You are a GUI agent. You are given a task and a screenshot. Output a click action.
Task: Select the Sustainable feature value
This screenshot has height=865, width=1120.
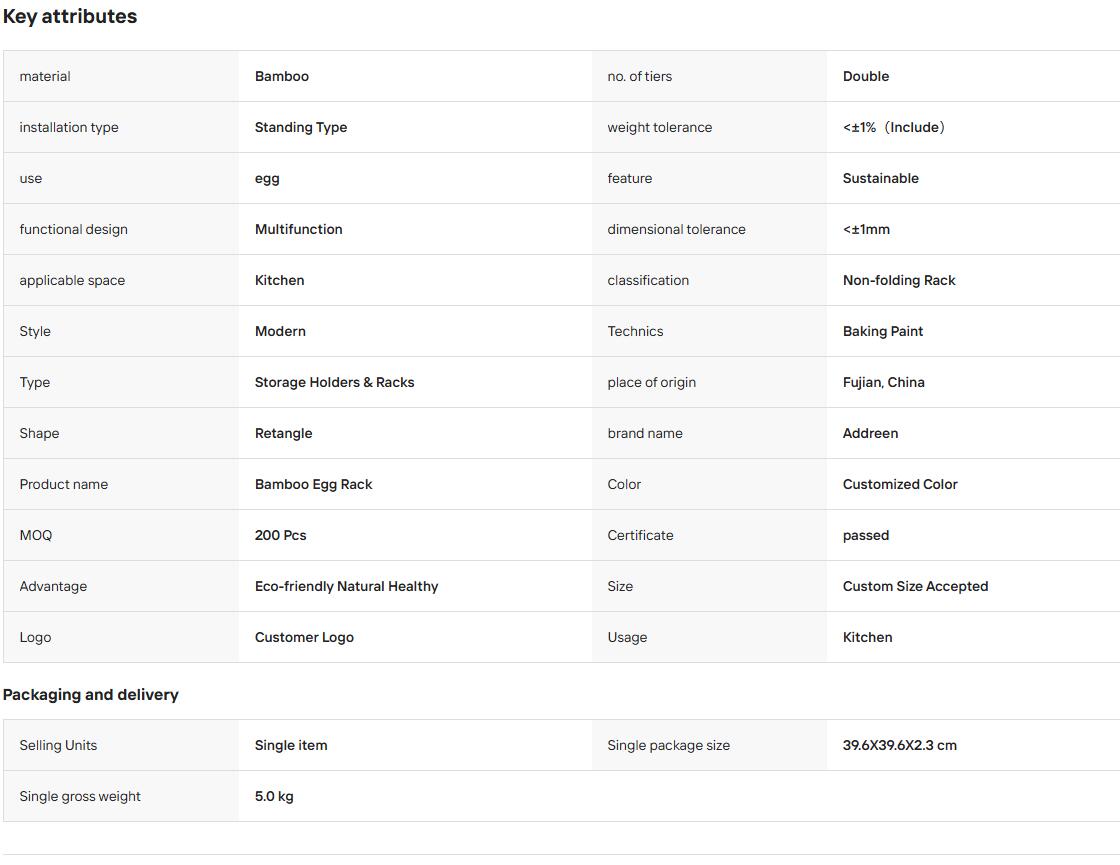(881, 179)
